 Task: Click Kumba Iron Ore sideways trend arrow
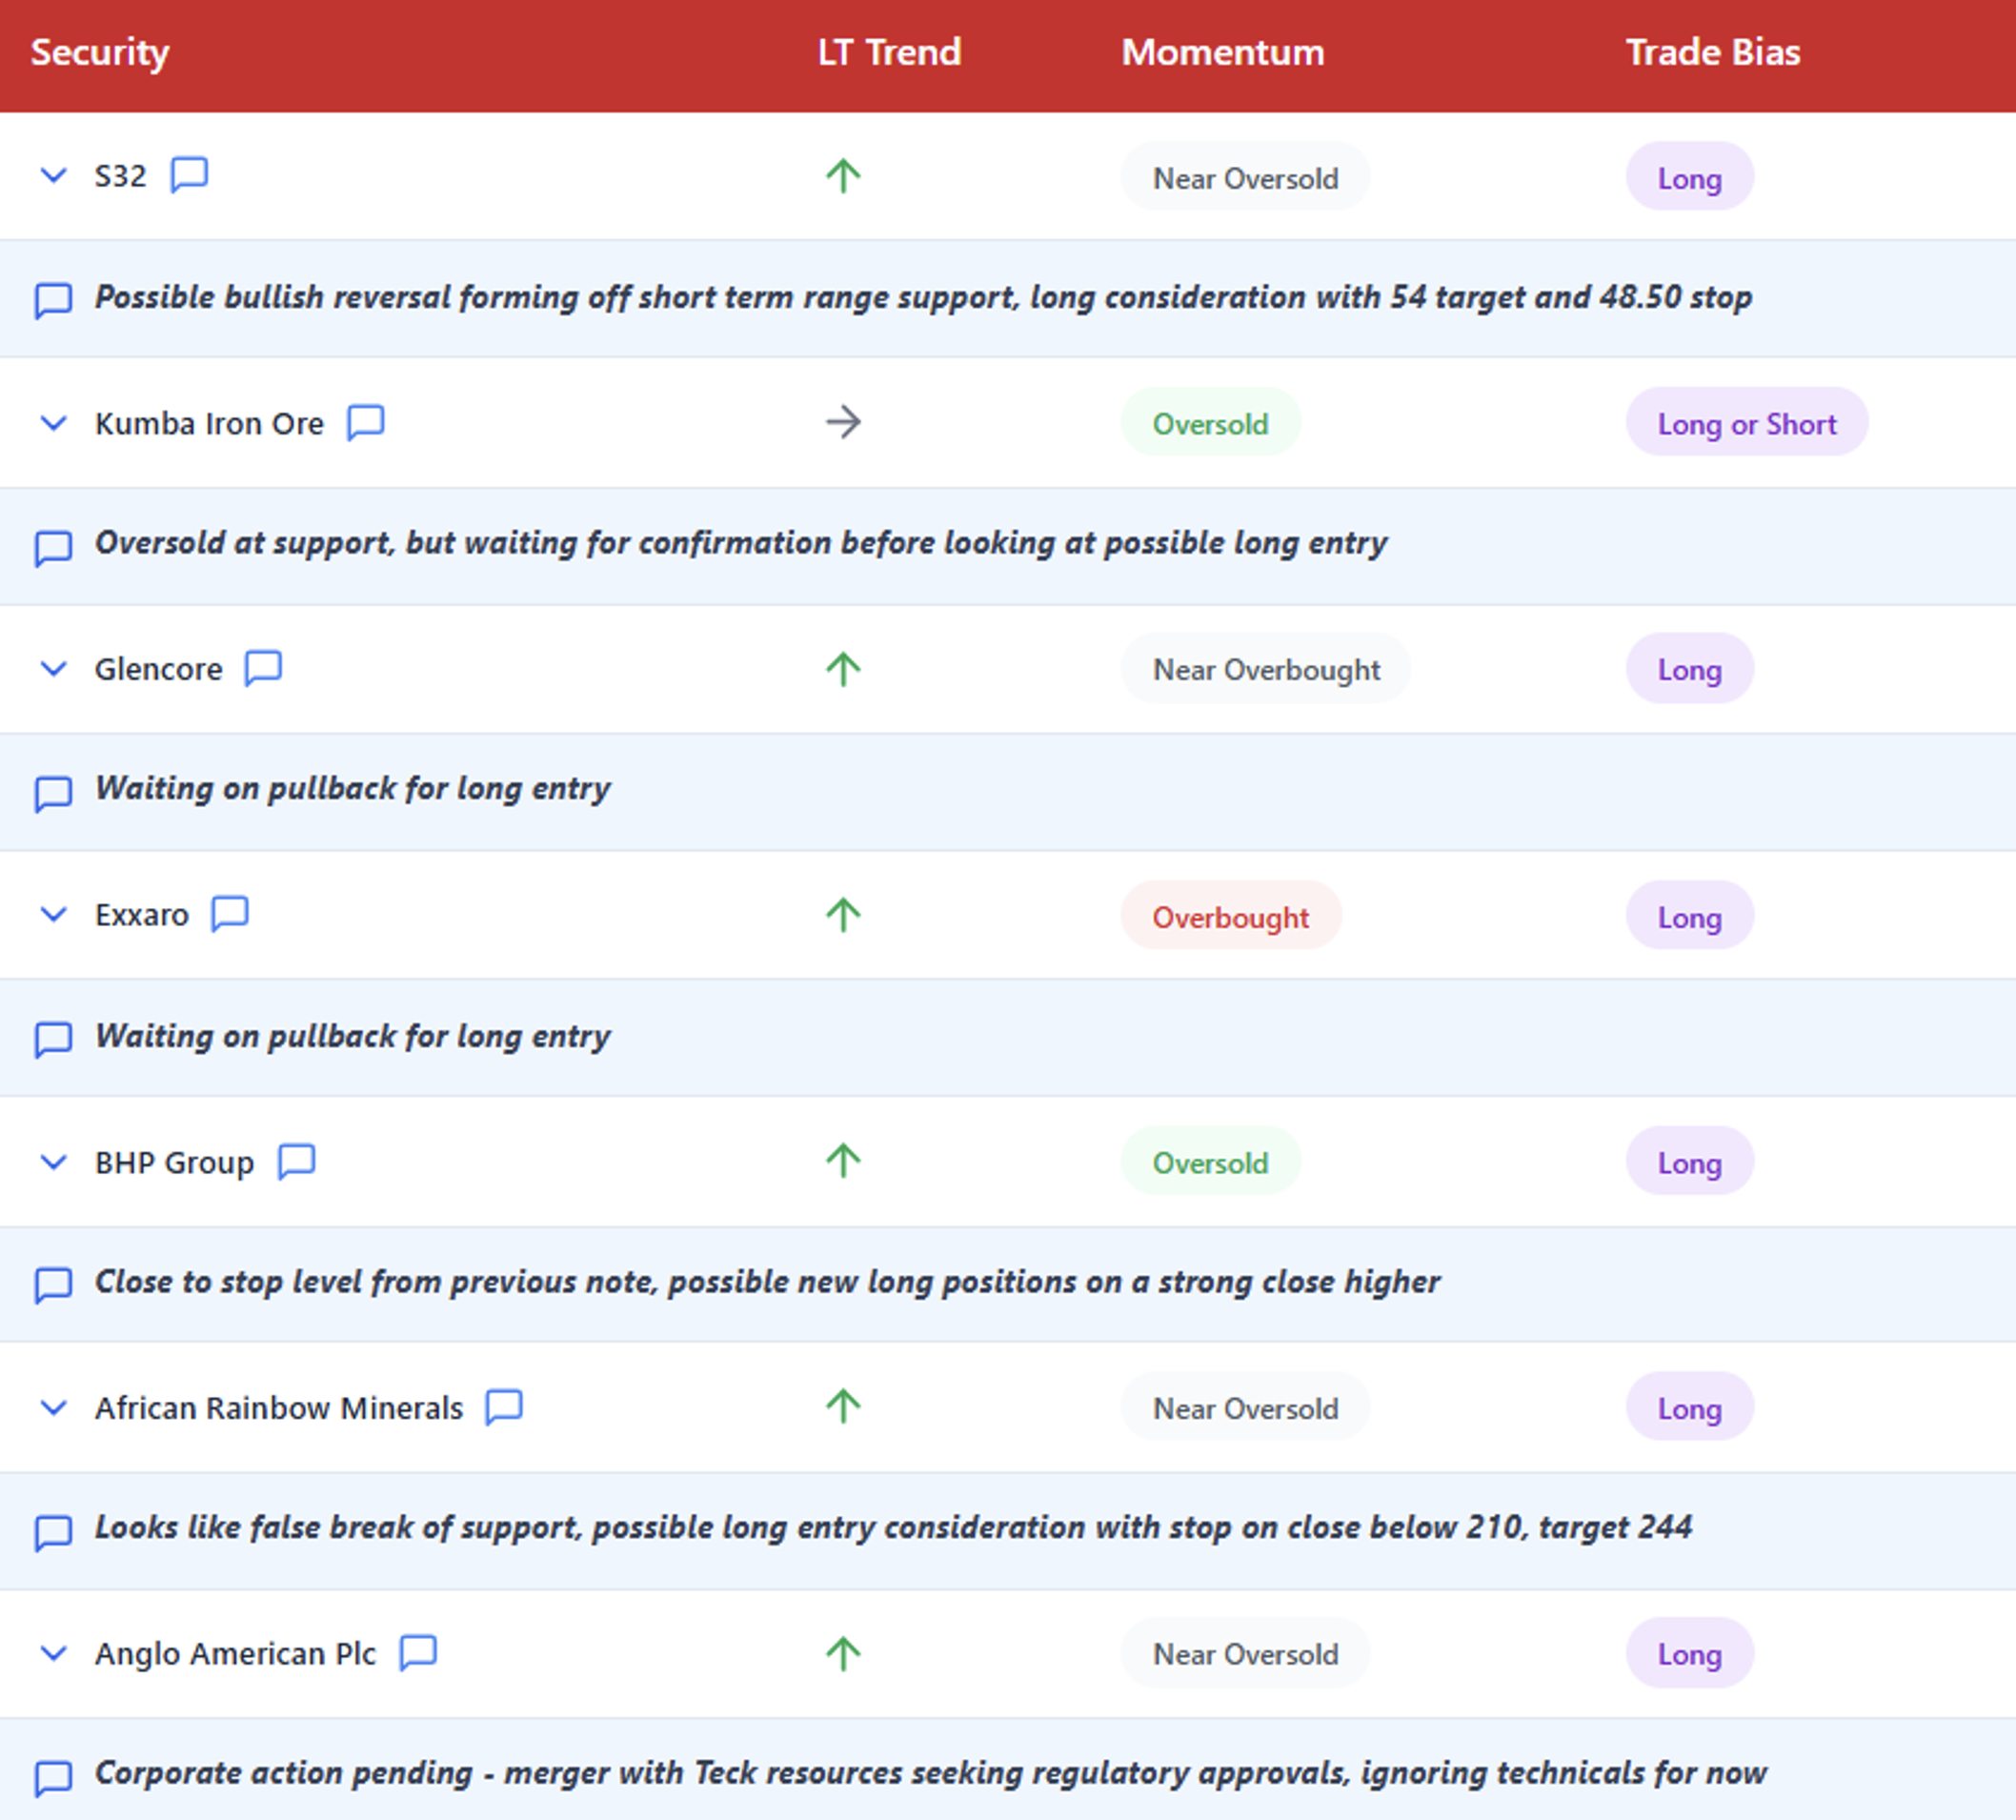tap(843, 422)
